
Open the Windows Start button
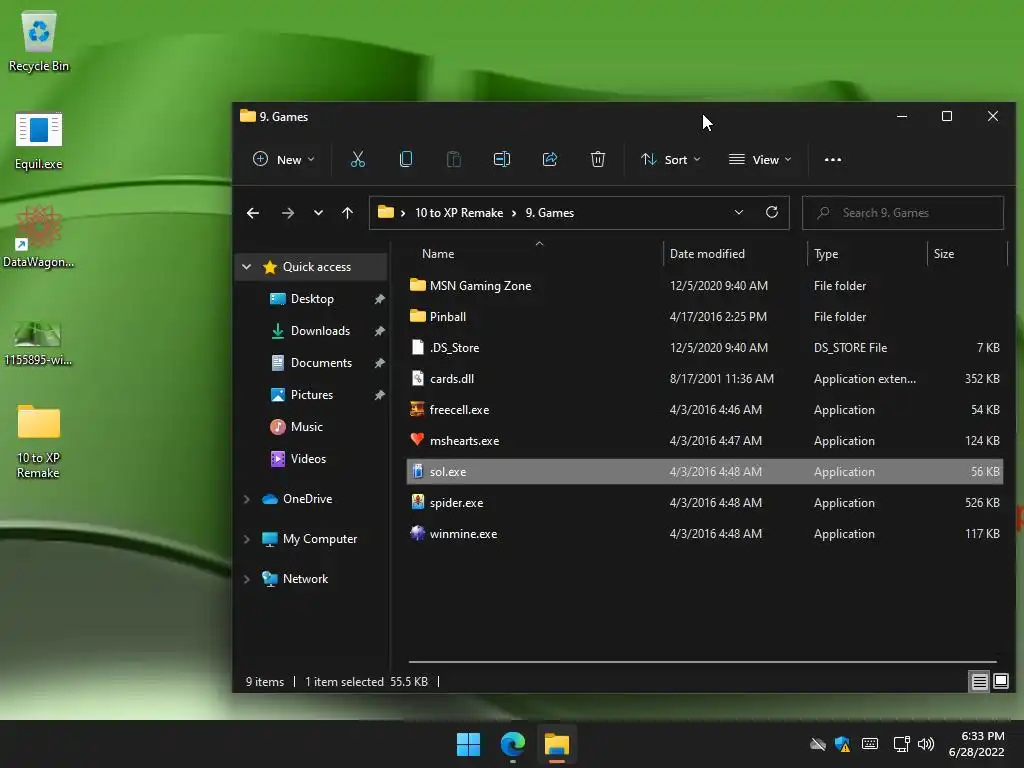pos(468,744)
